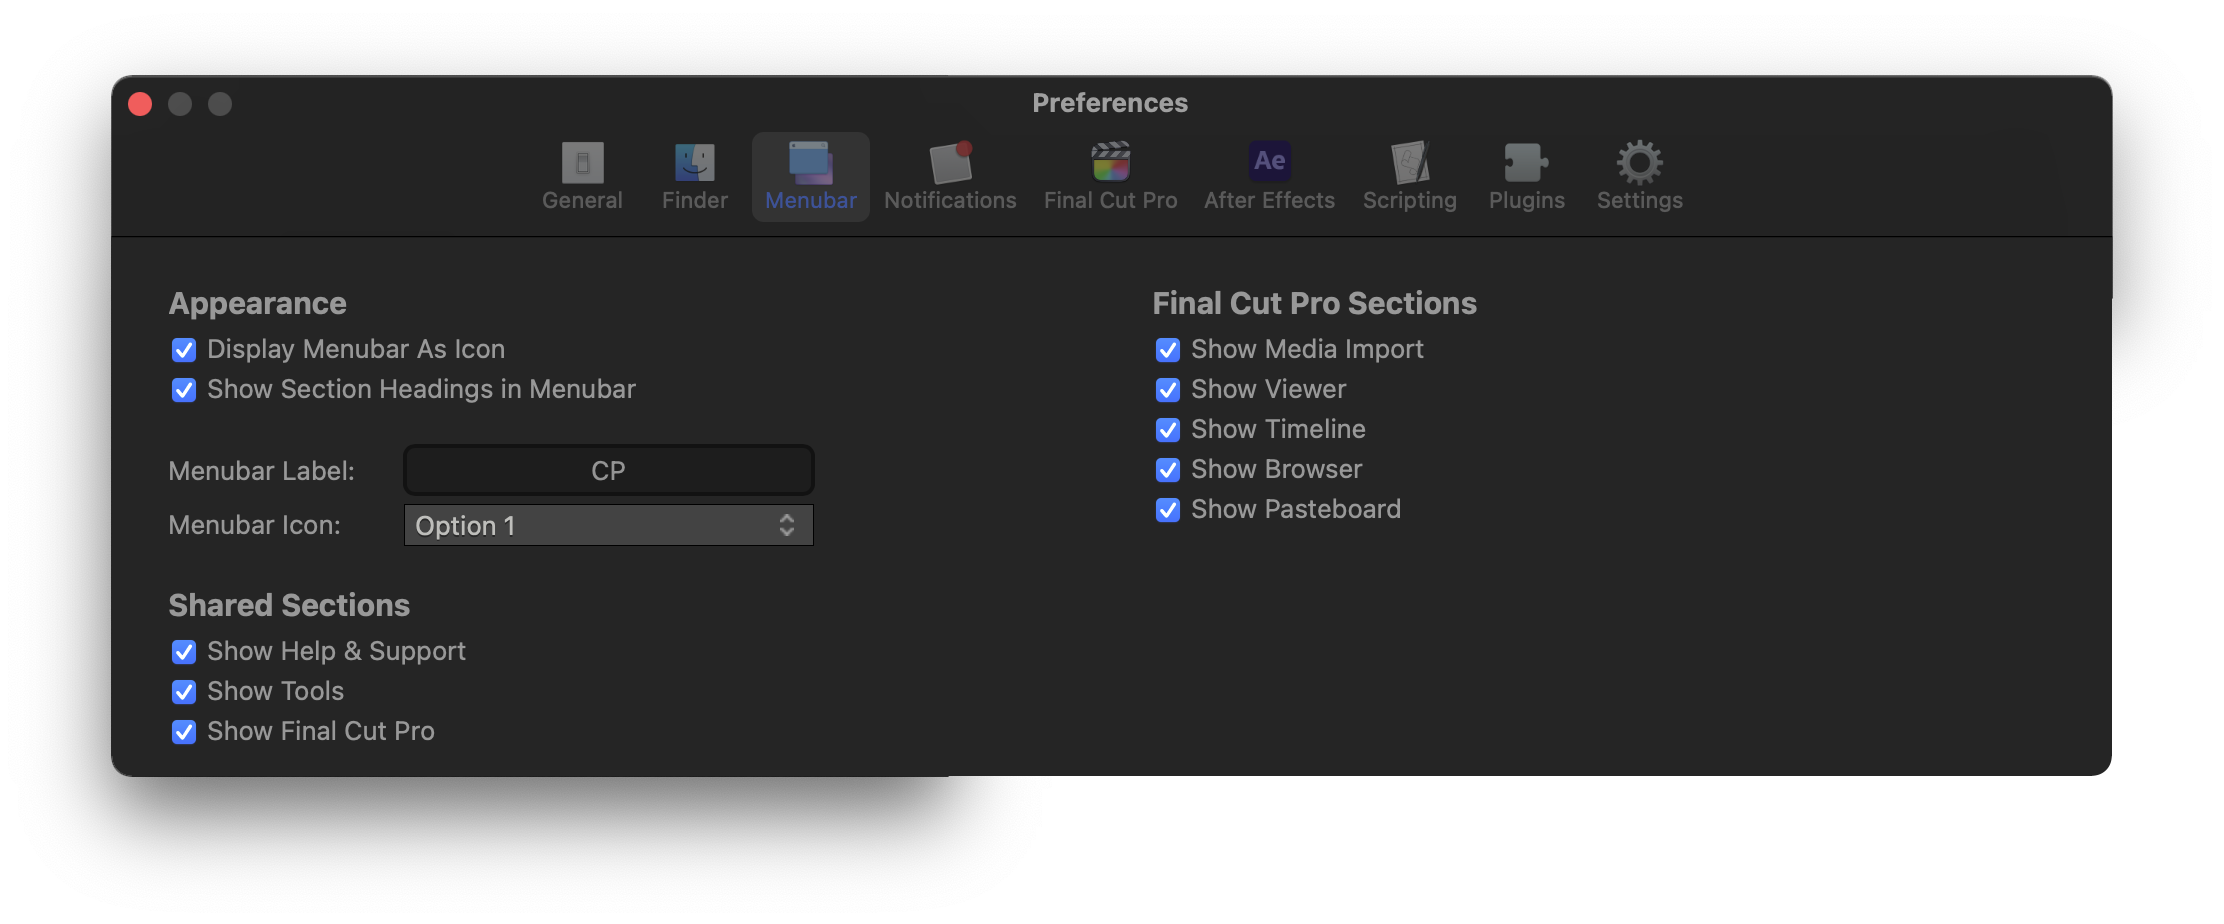Open the General preferences pane

[x=582, y=177]
